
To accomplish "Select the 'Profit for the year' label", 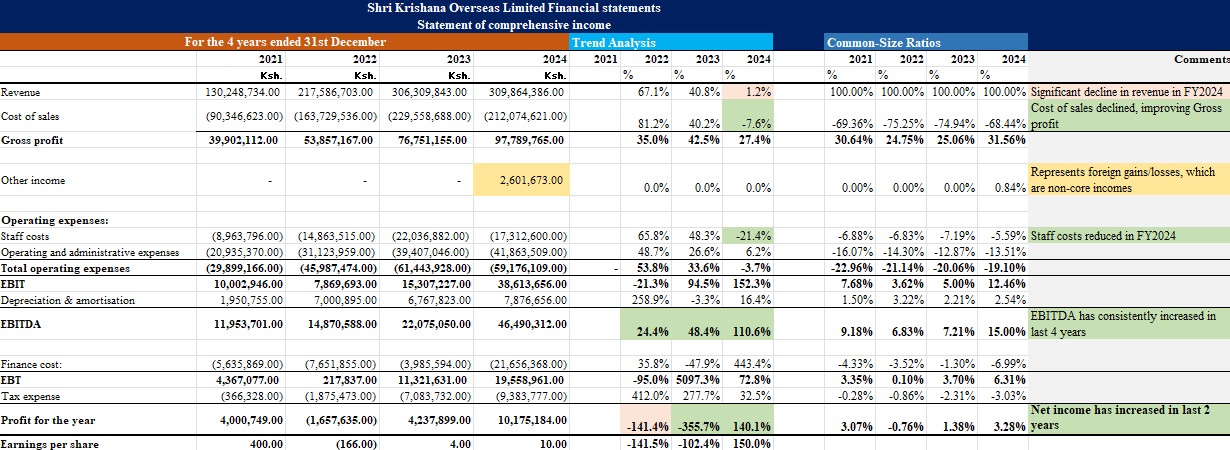I will (49, 421).
